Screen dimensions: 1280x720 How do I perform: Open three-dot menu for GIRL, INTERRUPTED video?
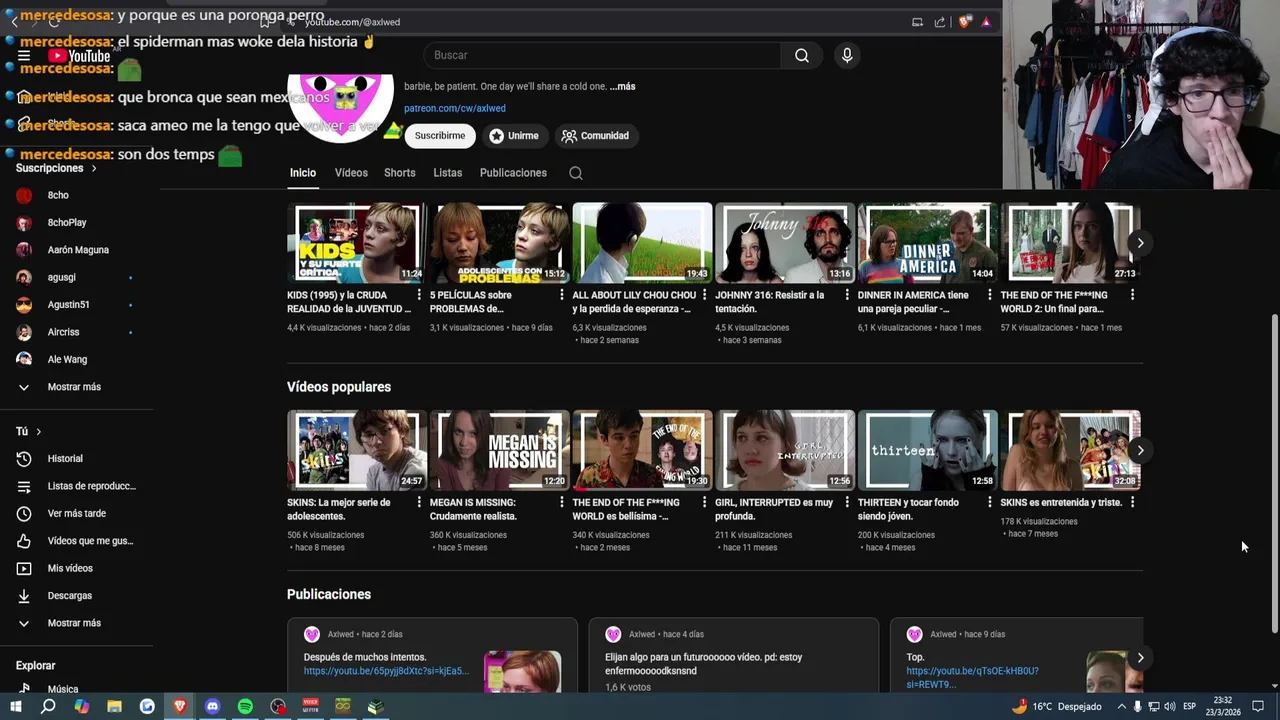pyautogui.click(x=847, y=502)
